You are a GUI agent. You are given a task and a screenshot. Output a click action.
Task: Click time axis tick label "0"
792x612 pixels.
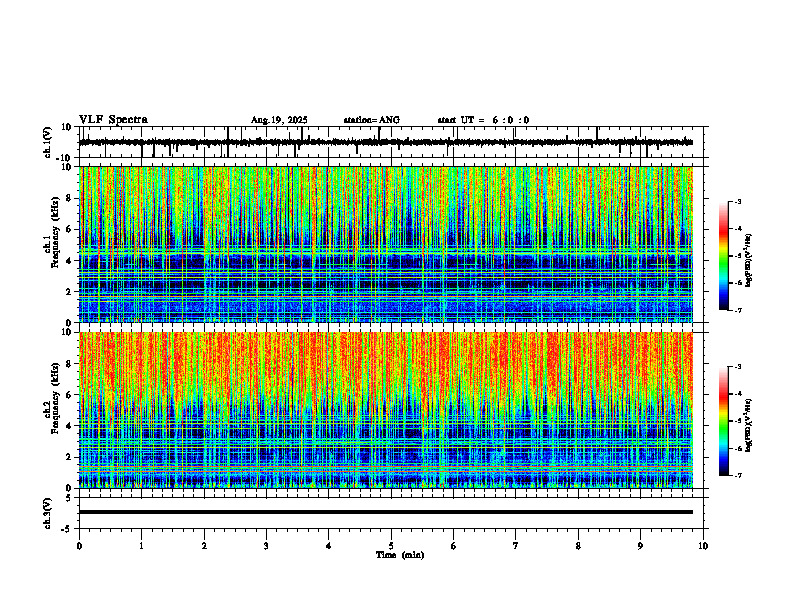[79, 546]
